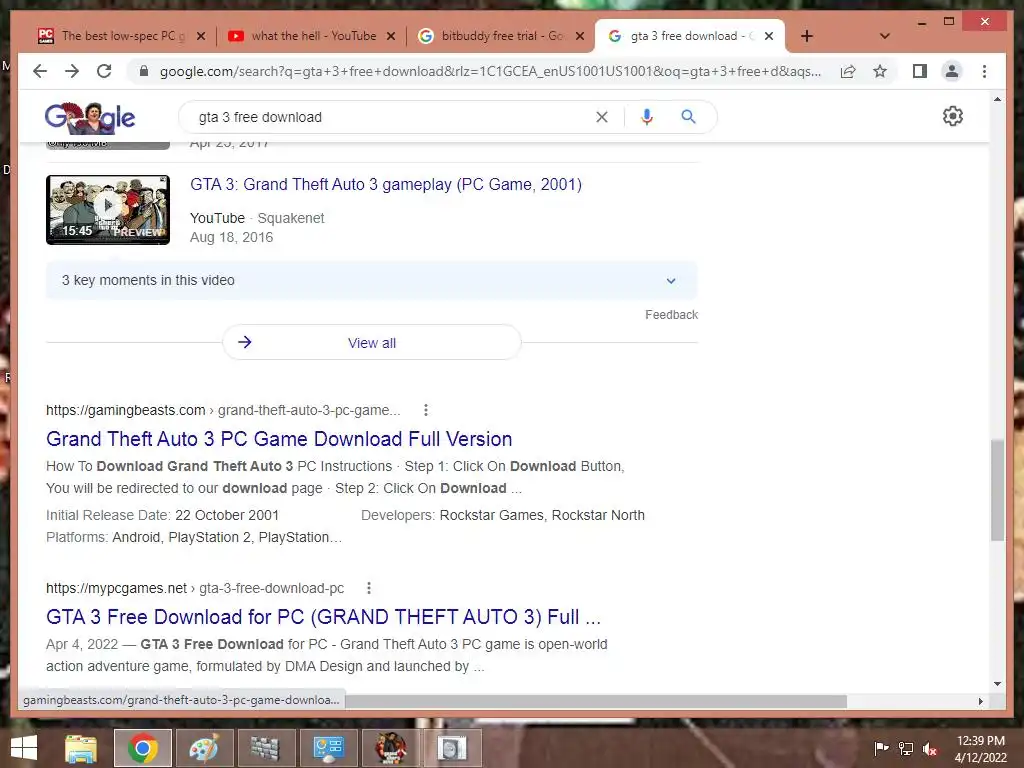This screenshot has width=1024, height=768.
Task: Bookmark this page with star icon
Action: point(880,71)
